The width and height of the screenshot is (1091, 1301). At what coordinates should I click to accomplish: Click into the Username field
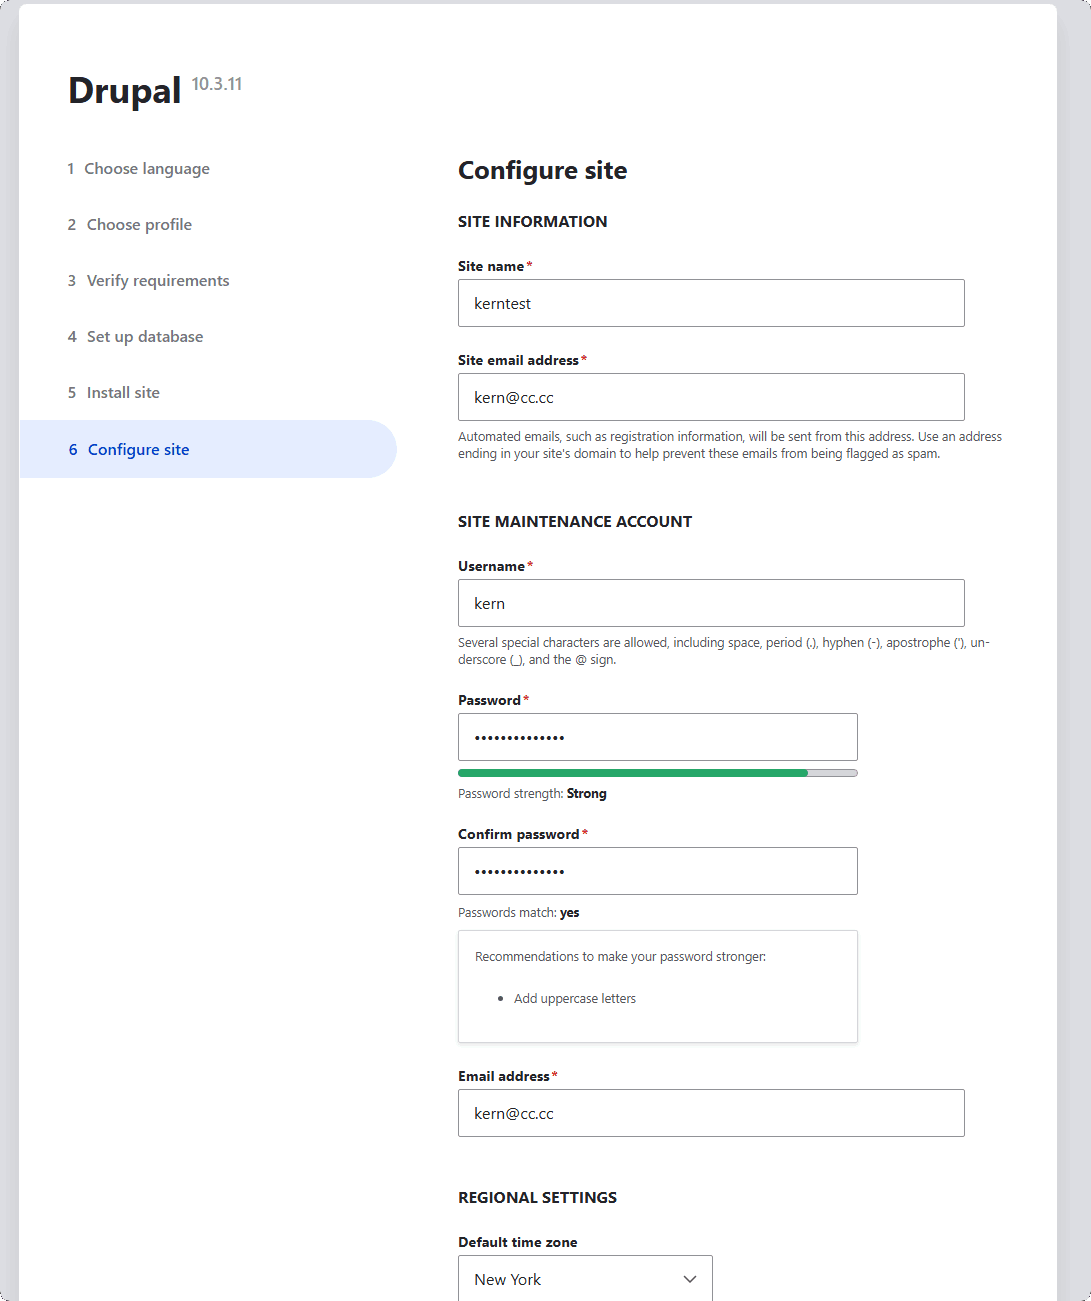tap(711, 603)
